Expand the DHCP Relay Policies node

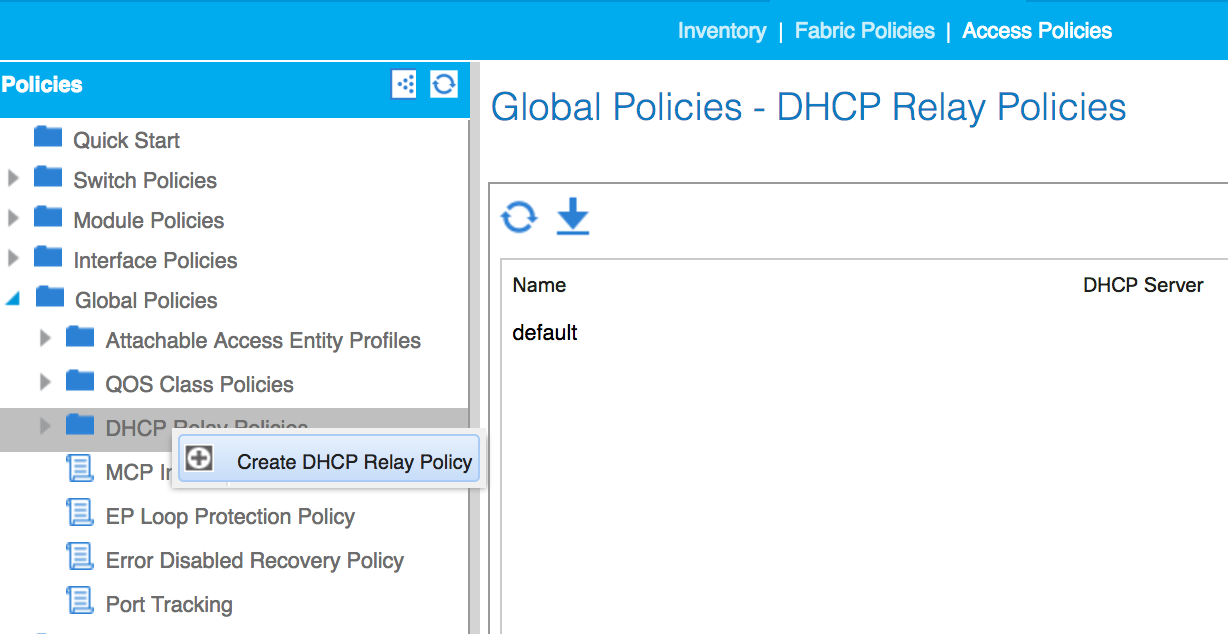tap(45, 427)
